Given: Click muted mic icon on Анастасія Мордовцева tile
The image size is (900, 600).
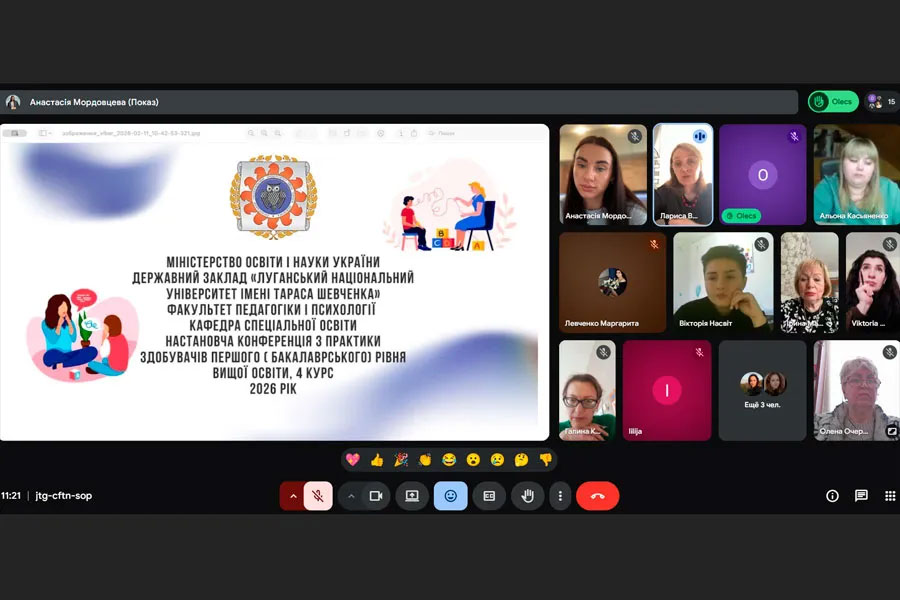Looking at the screenshot, I should coord(634,137).
